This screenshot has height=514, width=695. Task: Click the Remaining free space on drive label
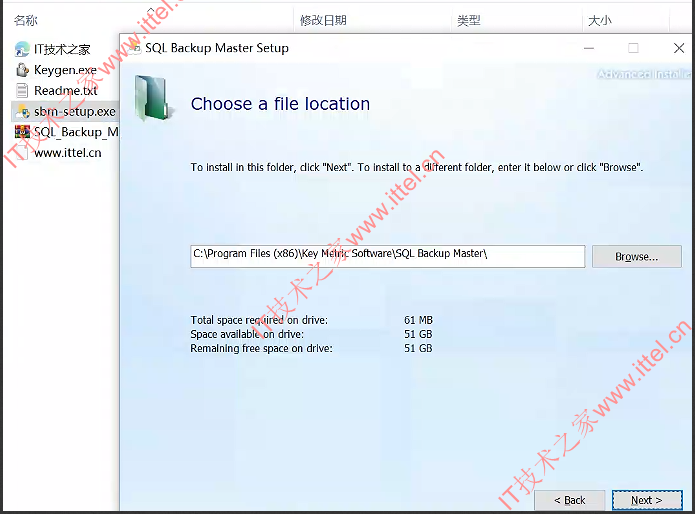[x=262, y=349]
